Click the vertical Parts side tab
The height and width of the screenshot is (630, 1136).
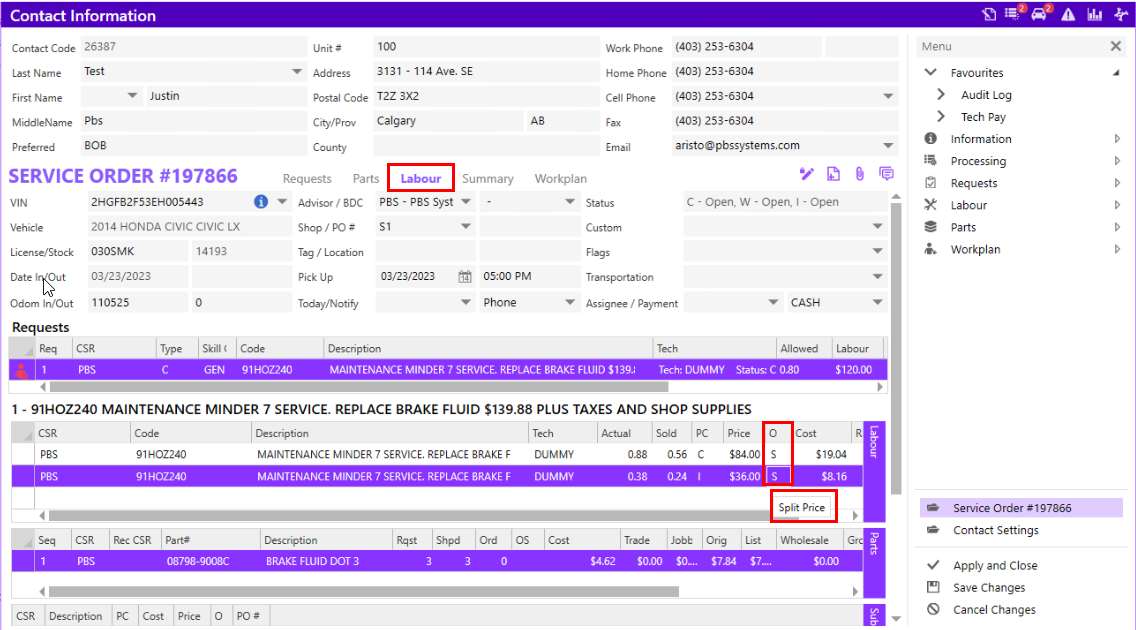tap(874, 563)
